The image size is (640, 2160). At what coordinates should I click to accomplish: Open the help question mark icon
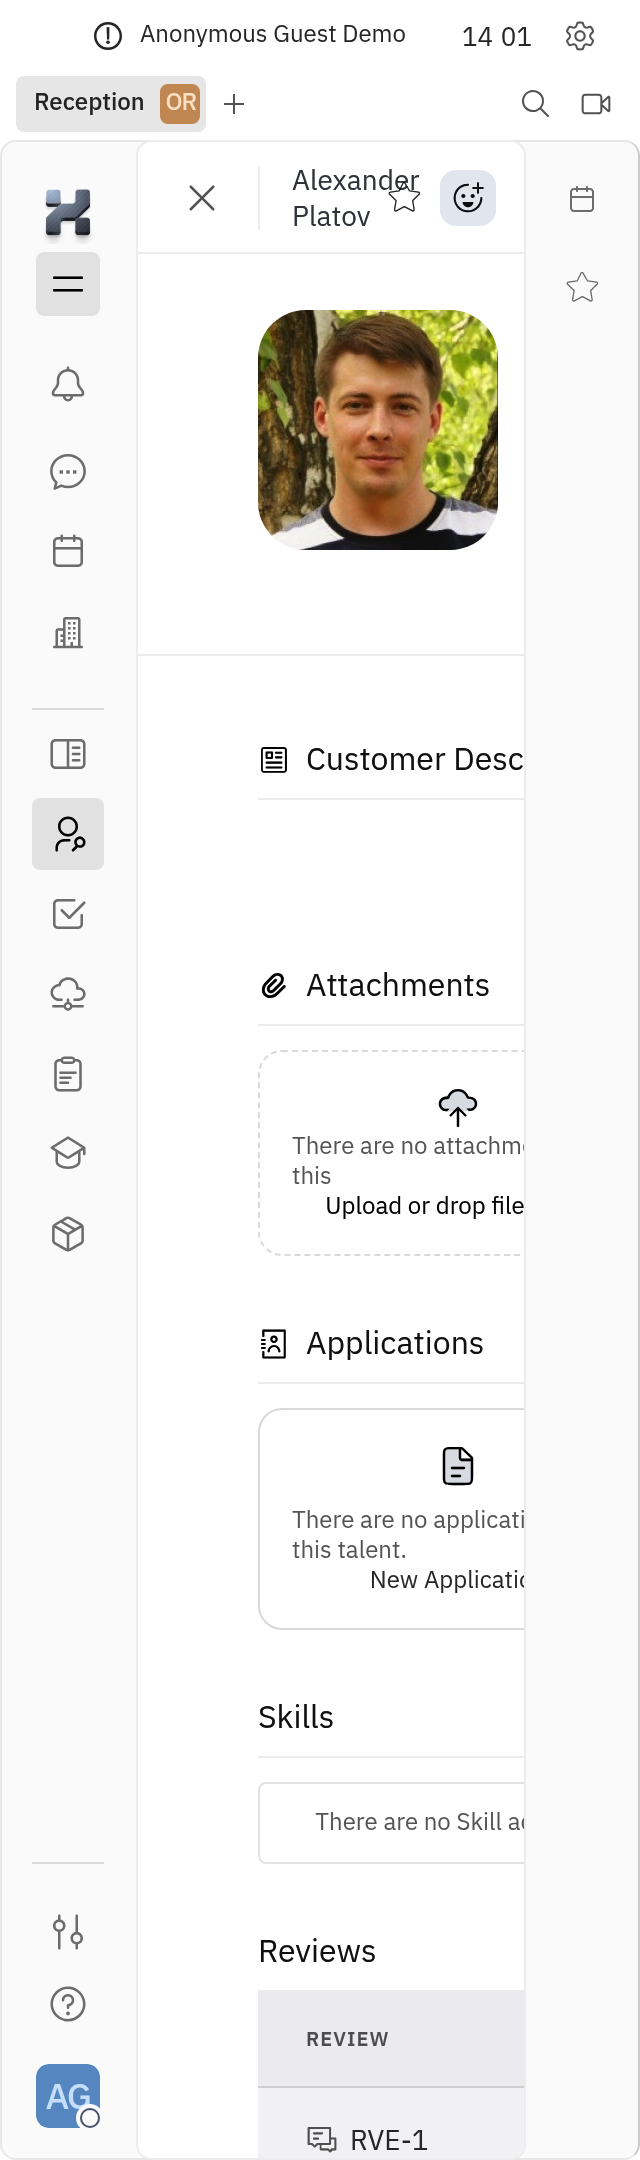tap(68, 2004)
